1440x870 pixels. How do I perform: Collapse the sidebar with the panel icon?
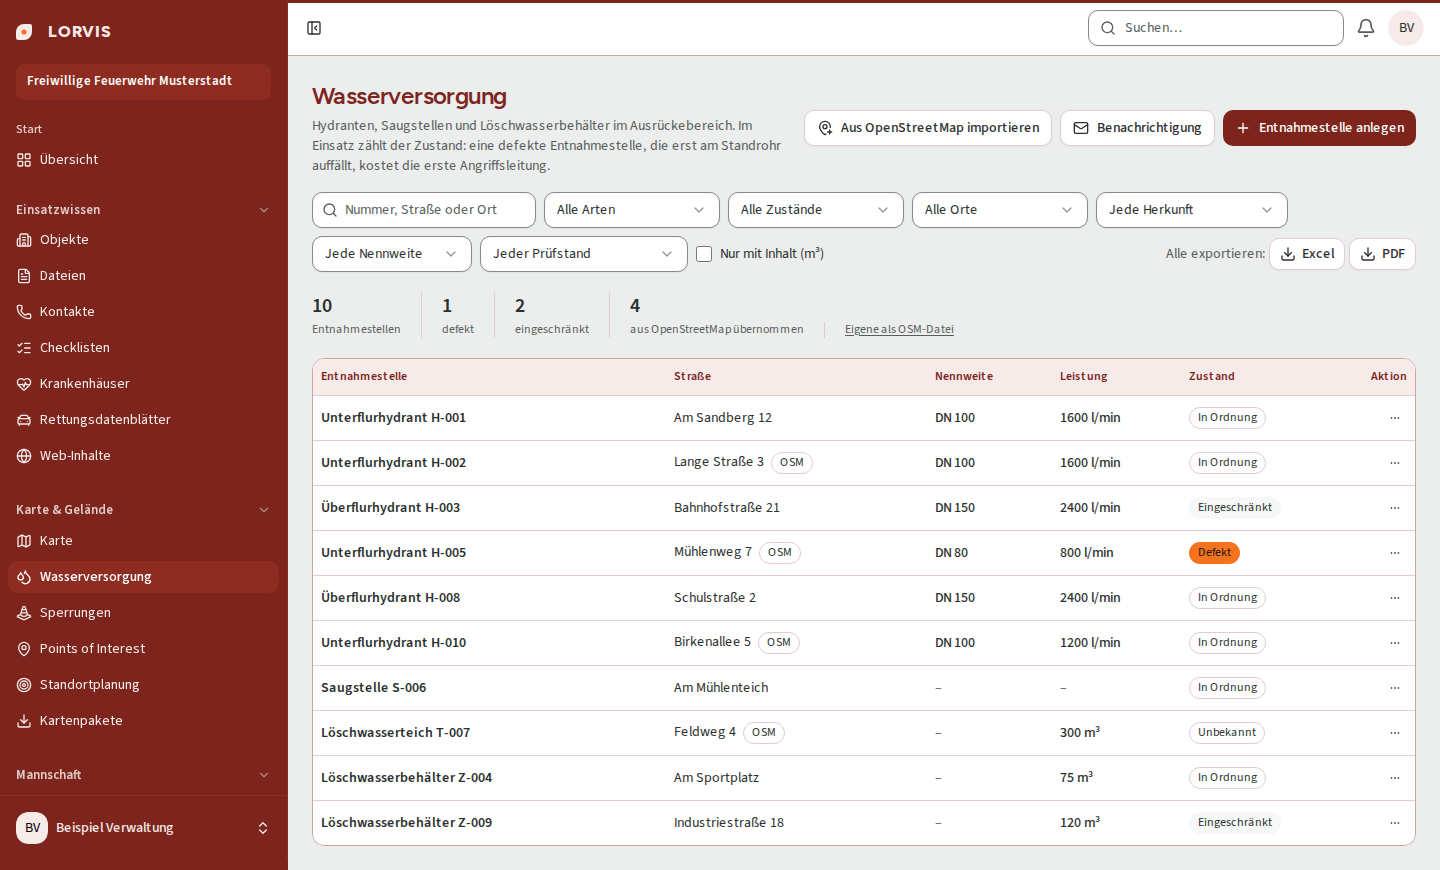click(x=314, y=28)
